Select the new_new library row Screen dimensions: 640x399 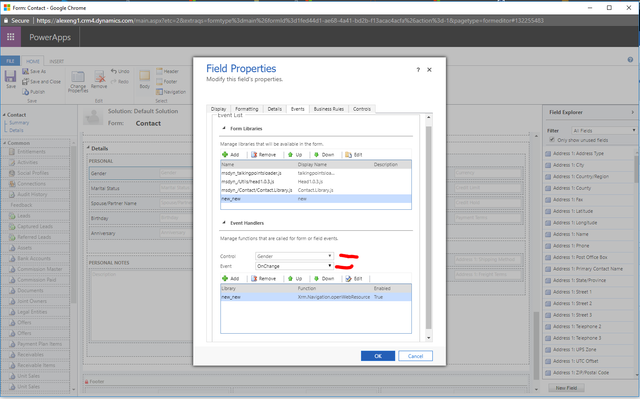(316, 199)
